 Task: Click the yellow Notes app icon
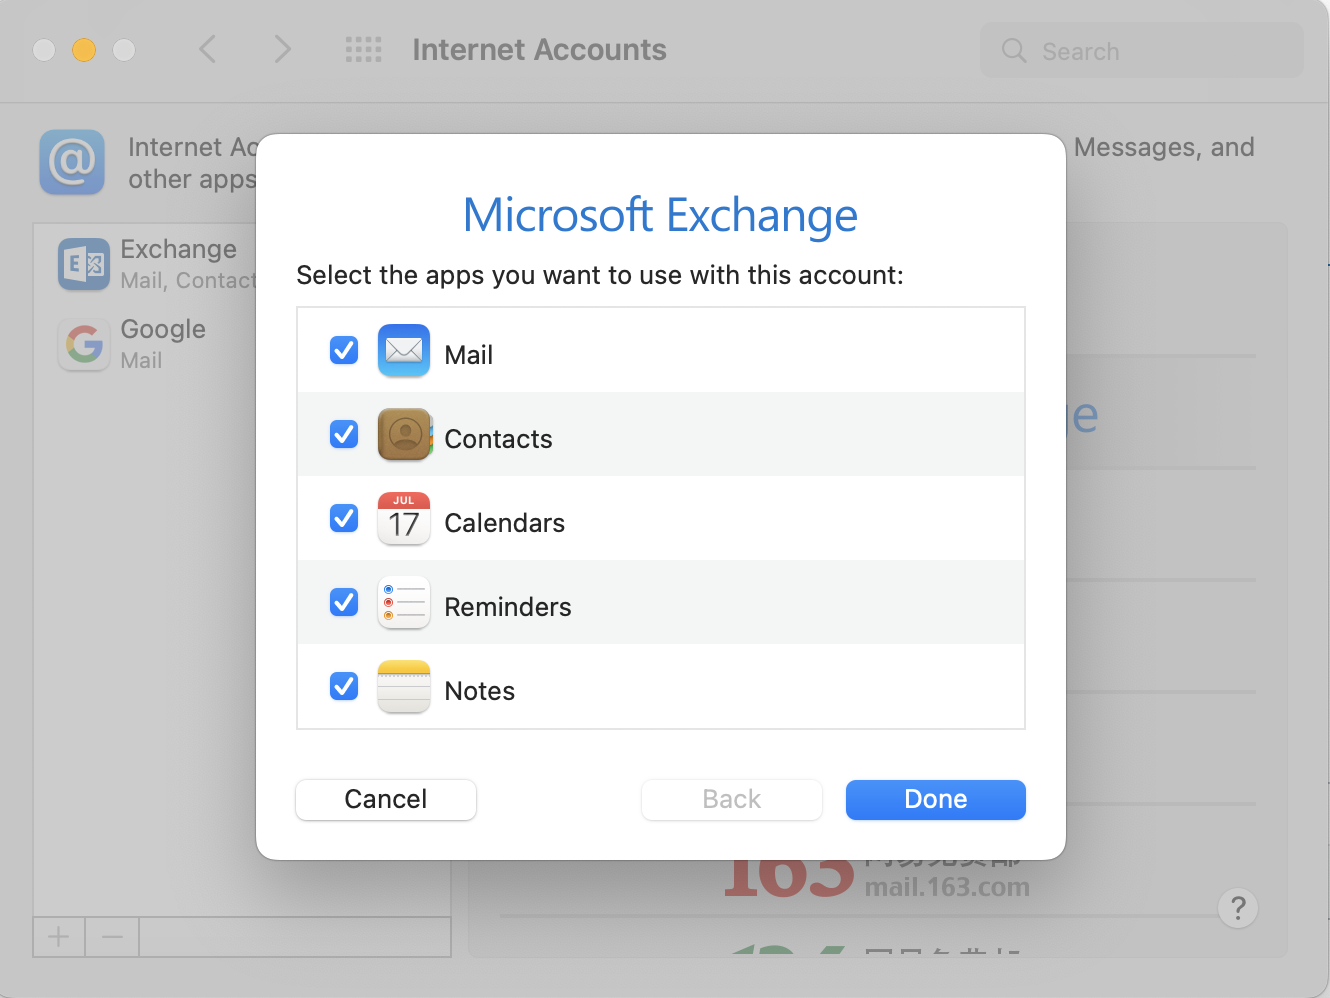pyautogui.click(x=404, y=687)
